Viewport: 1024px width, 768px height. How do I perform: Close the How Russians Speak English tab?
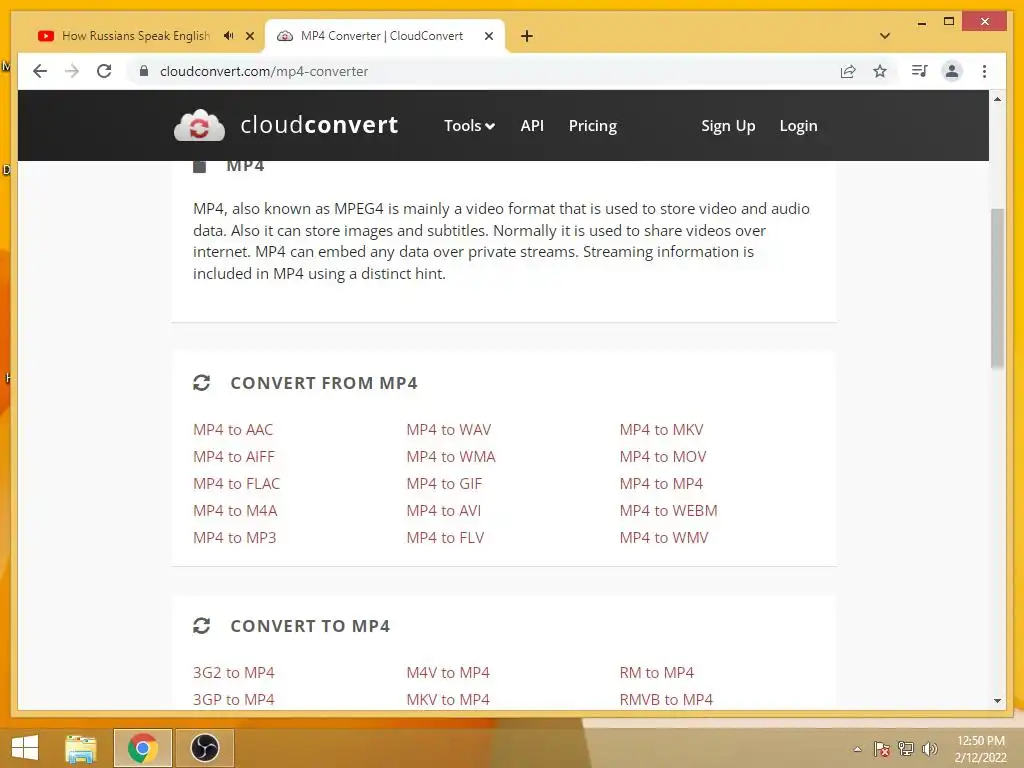point(249,36)
